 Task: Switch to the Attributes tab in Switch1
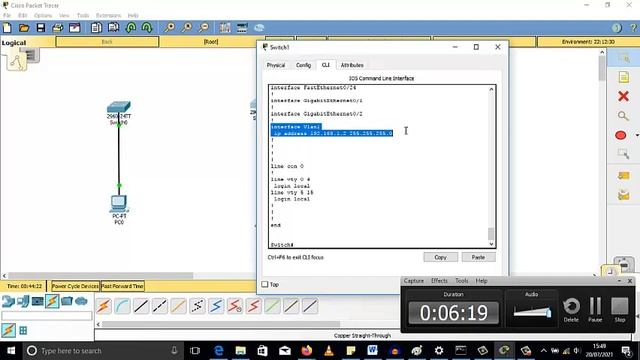click(352, 65)
